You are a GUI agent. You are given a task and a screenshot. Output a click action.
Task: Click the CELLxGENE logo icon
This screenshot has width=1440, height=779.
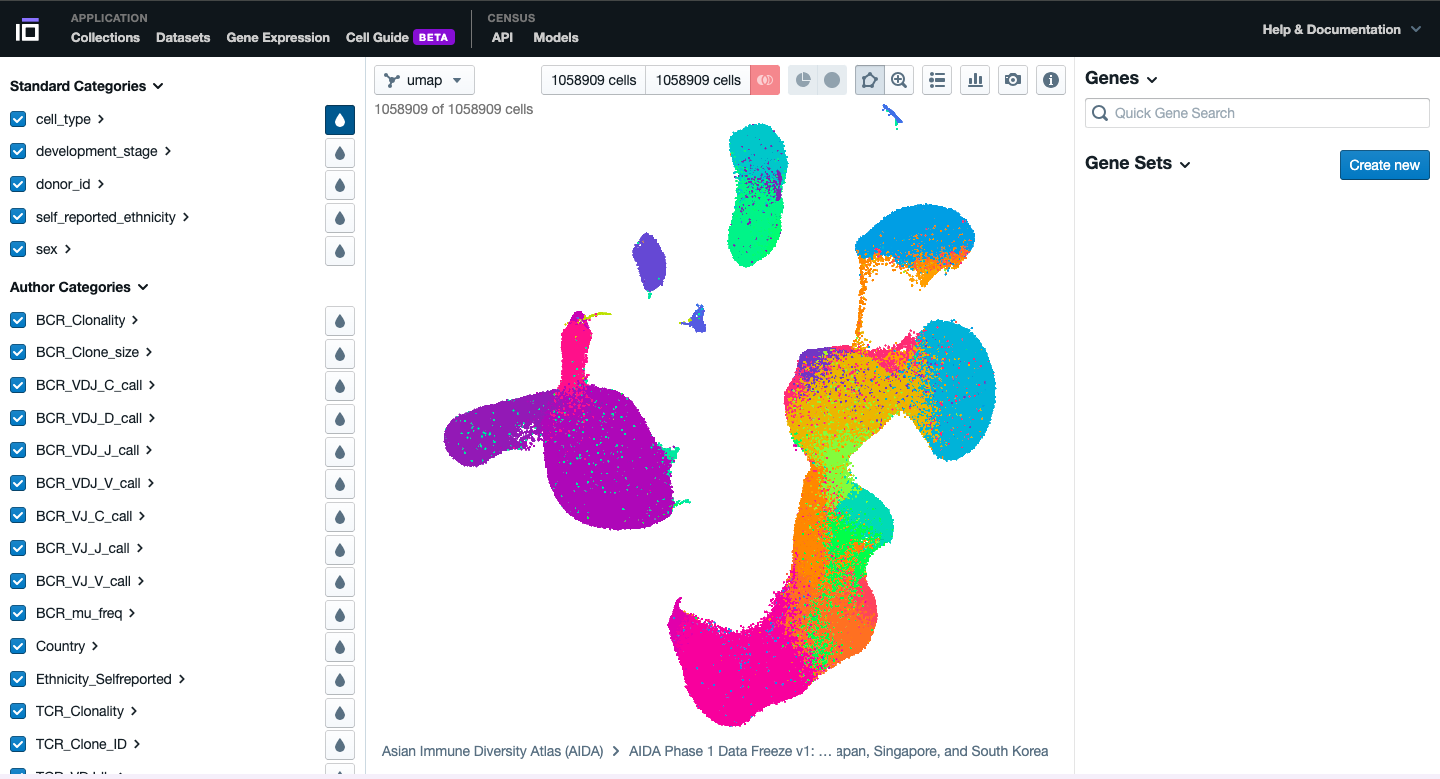[x=27, y=29]
